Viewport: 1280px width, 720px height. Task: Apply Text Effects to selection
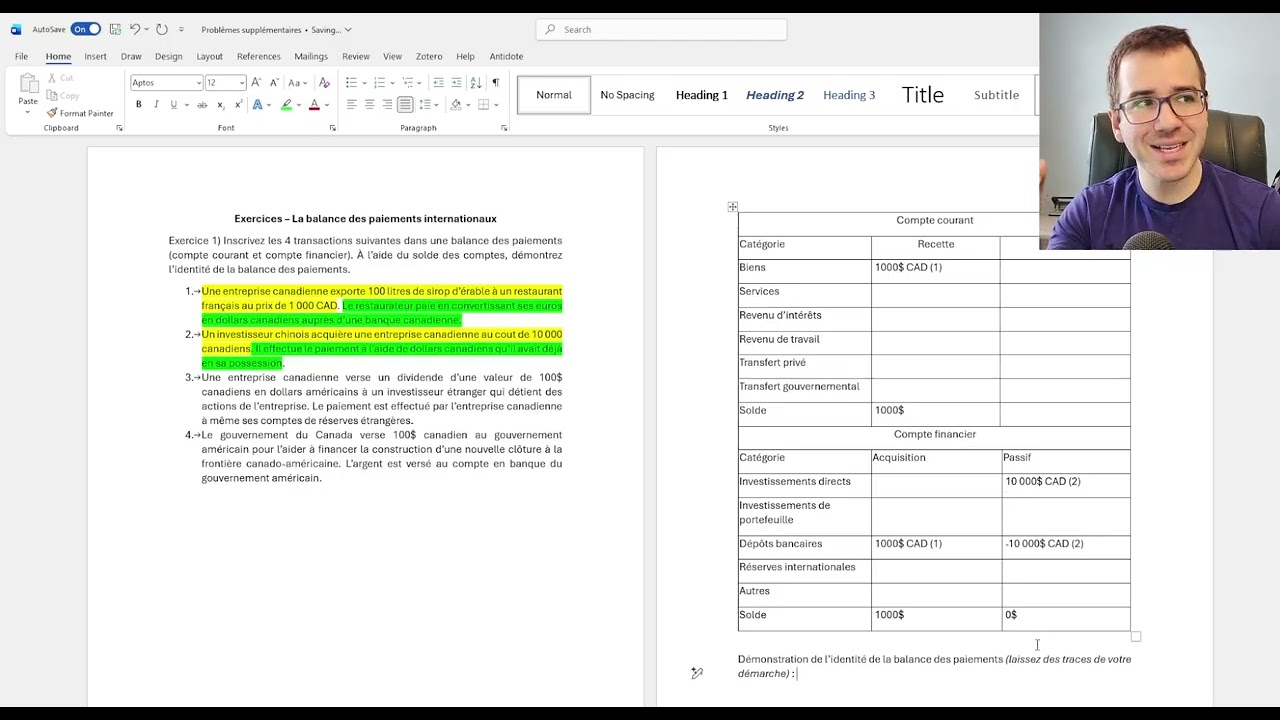coord(257,105)
